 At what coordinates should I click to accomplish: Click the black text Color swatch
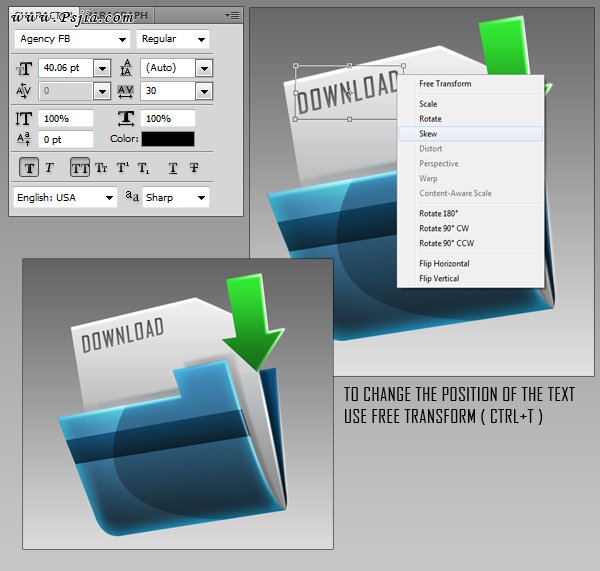168,139
